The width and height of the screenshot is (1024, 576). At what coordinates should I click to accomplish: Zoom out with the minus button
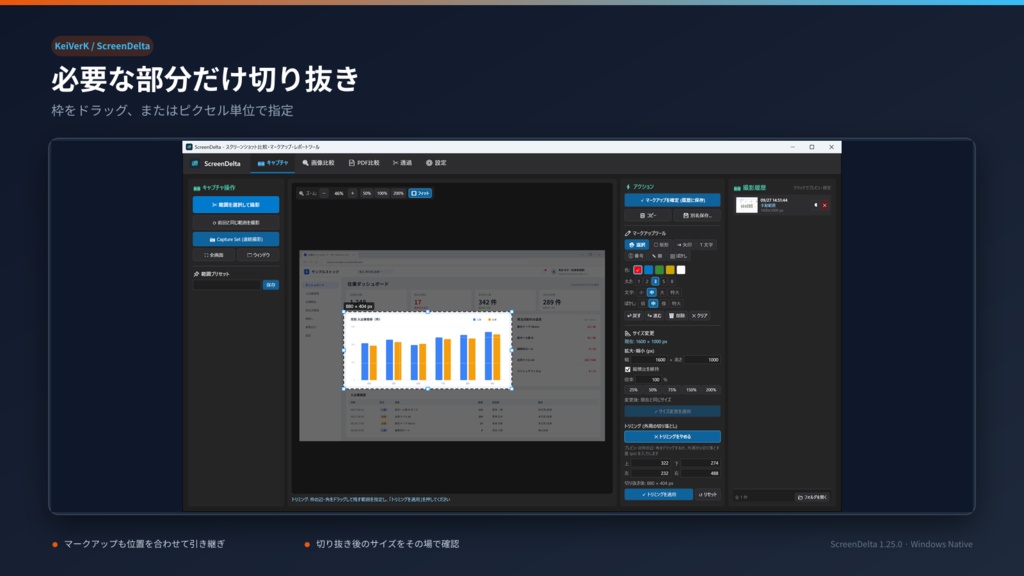coord(324,193)
